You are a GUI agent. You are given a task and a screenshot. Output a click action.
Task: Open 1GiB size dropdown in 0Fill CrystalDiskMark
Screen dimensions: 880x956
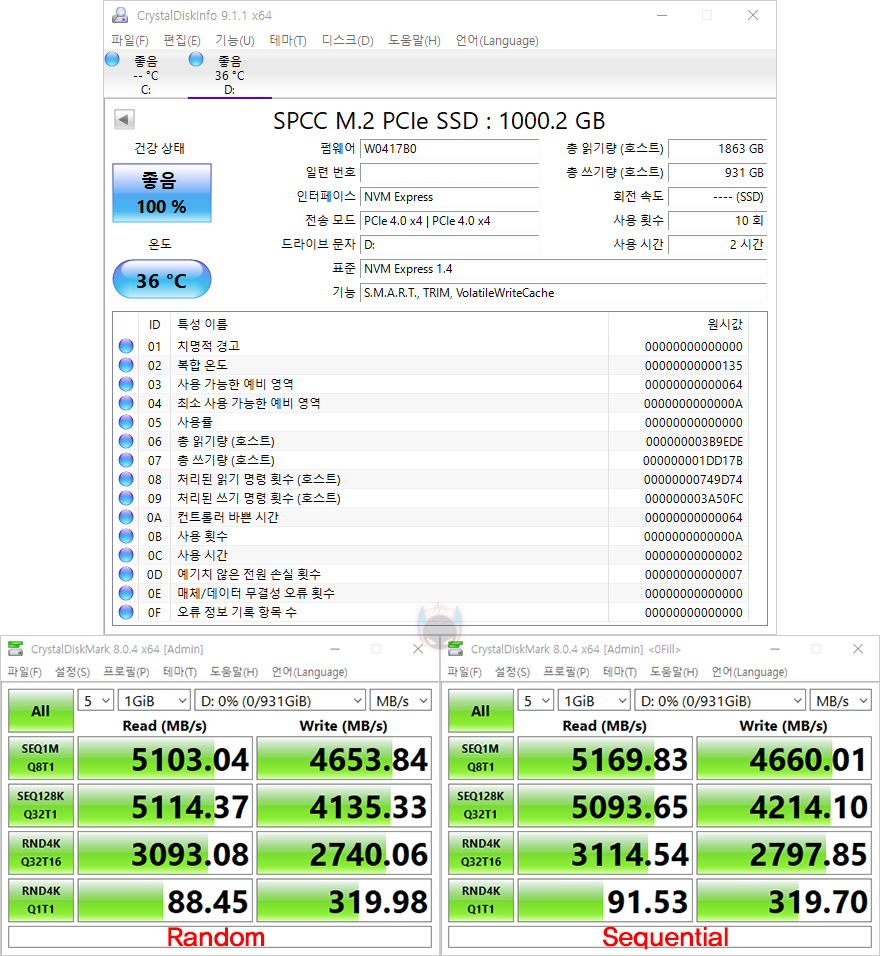click(593, 701)
